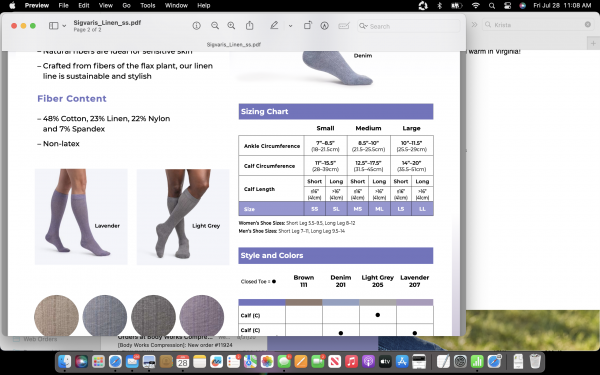Open Finder from the Dock
600x375 pixels.
click(x=65, y=361)
